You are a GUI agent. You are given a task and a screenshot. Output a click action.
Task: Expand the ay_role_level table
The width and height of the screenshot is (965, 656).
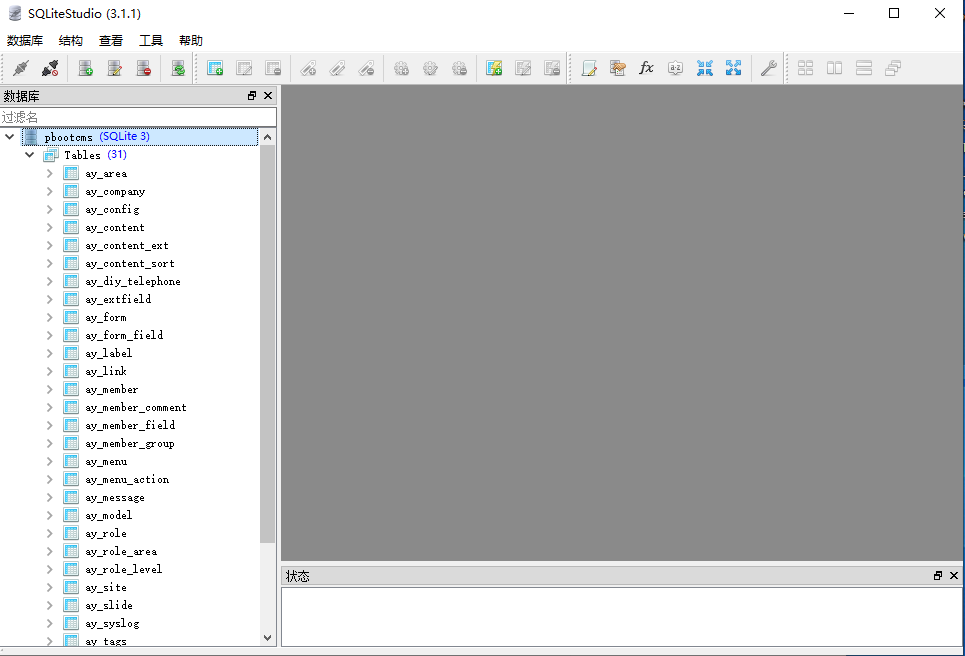[50, 569]
